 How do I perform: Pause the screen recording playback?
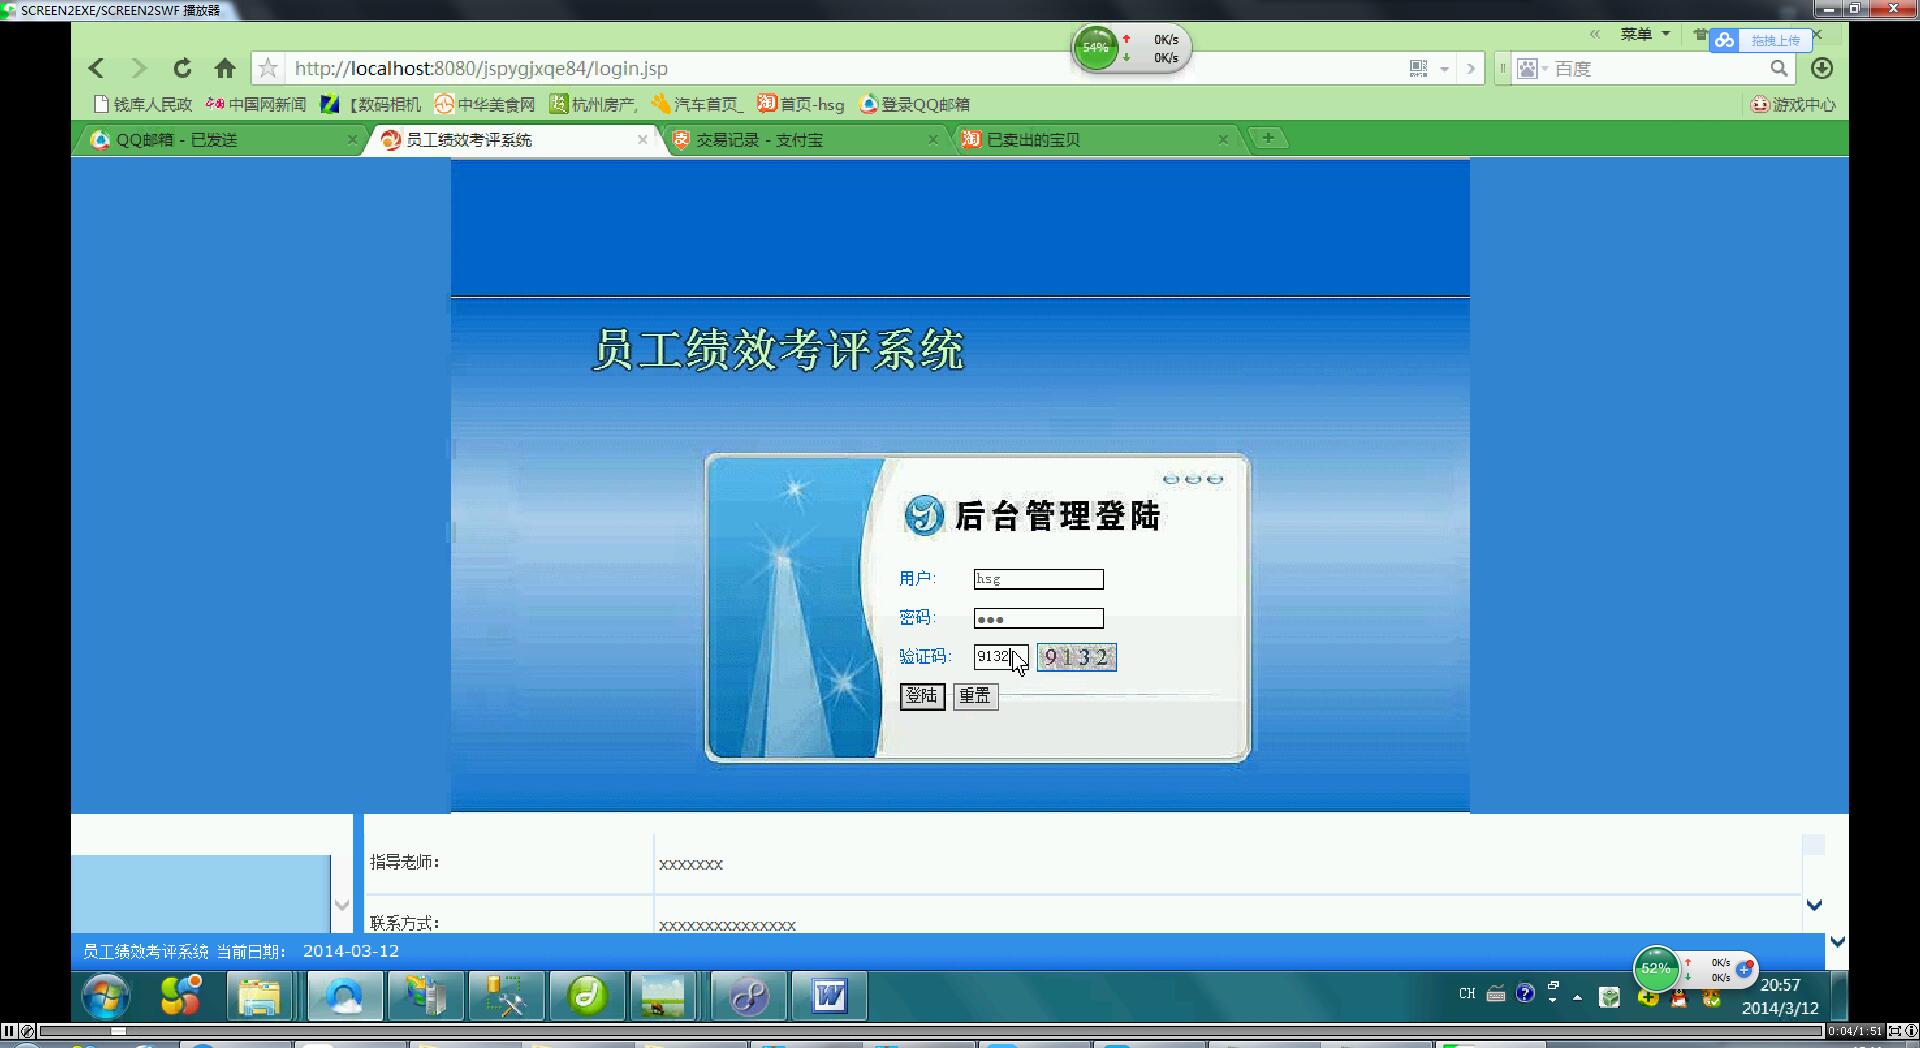9,1031
